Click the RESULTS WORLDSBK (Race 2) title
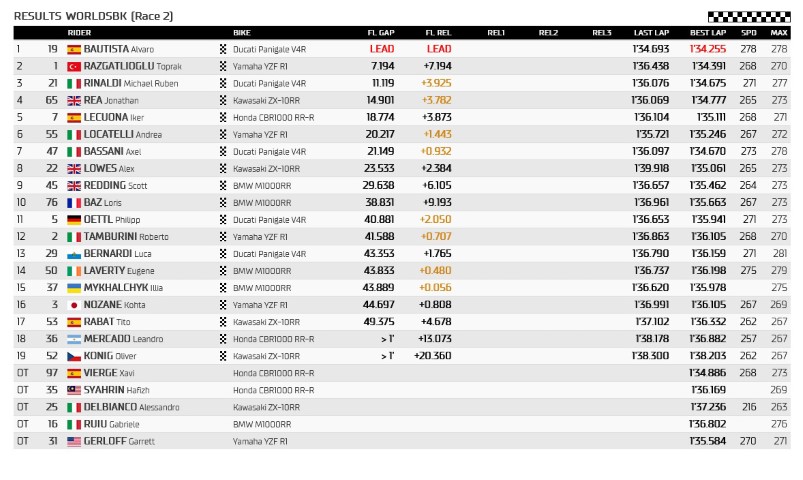Viewport: 803px width, 480px height. click(93, 16)
